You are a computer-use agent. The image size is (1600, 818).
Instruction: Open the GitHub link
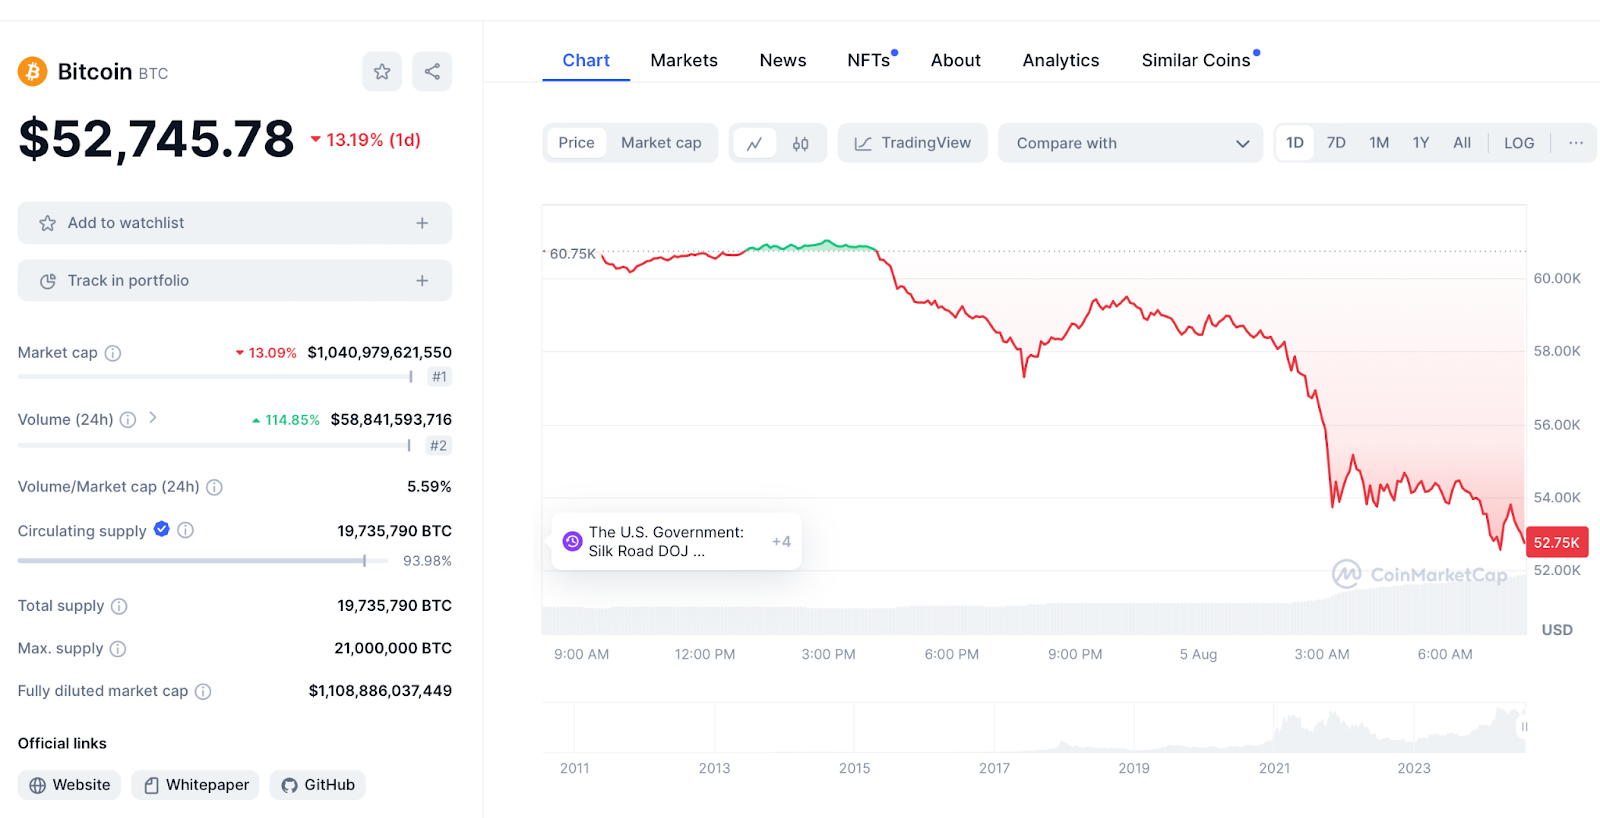[x=318, y=785]
